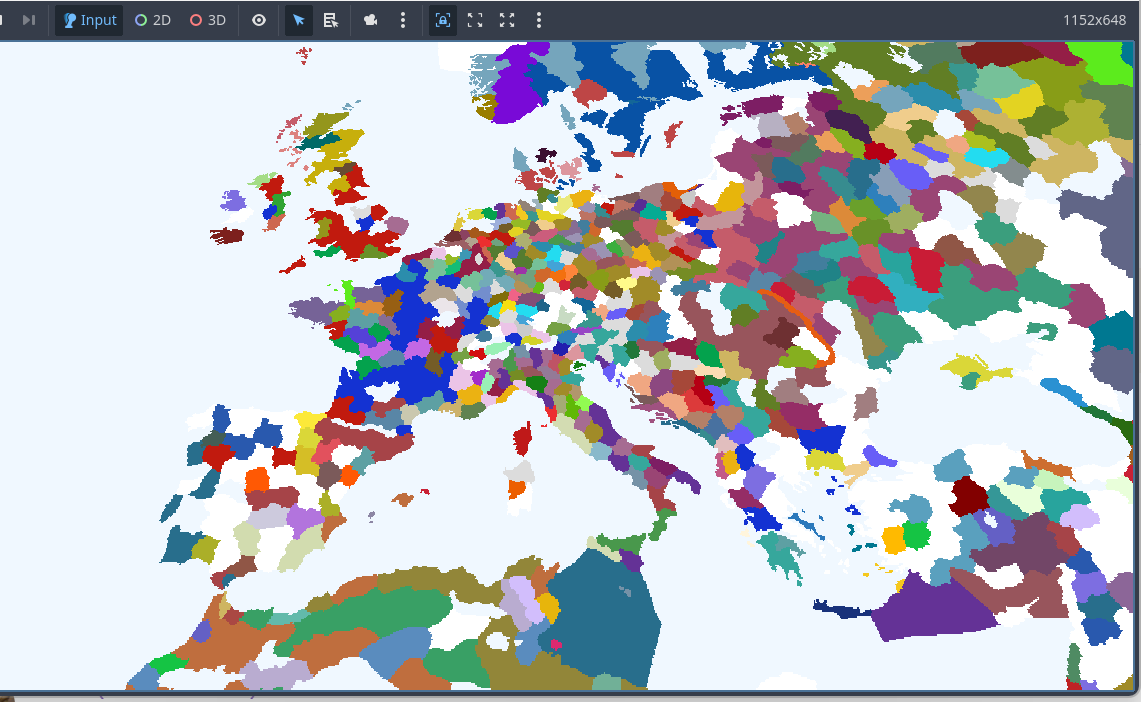The height and width of the screenshot is (702, 1141).
Task: Open embedding options menu beside stretch icon
Action: point(539,20)
